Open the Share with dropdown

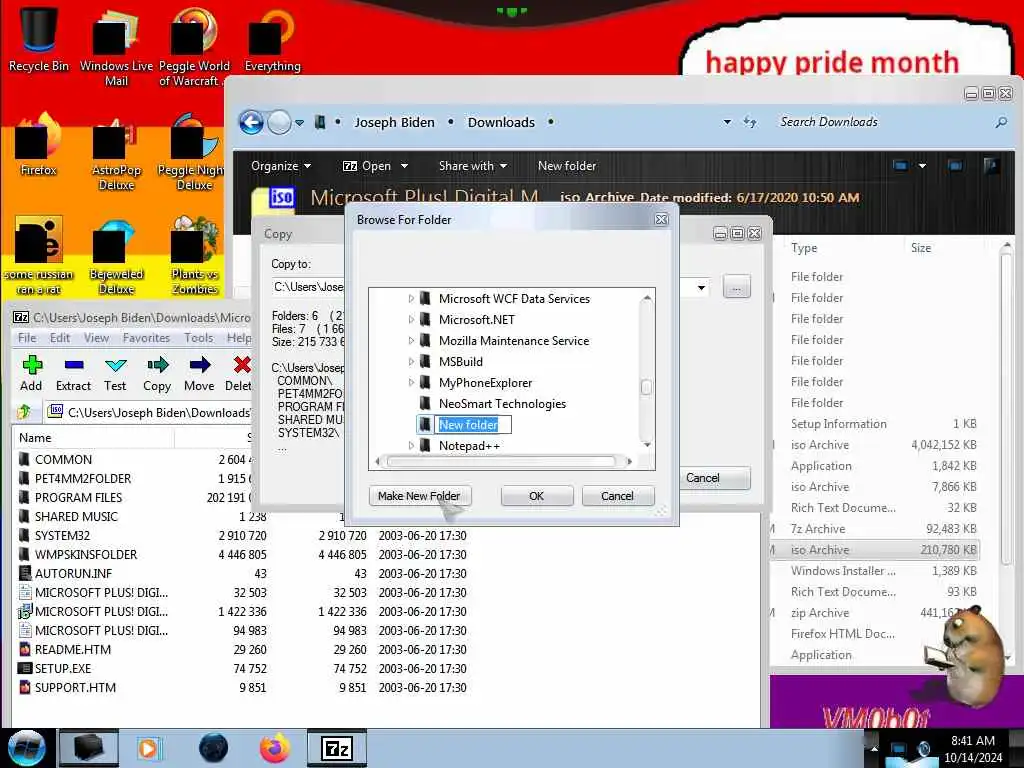pos(473,166)
